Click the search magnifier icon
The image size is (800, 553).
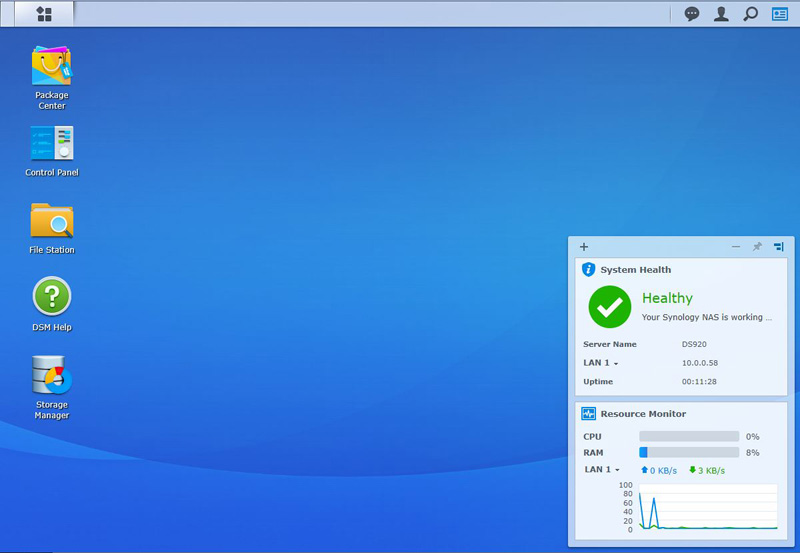751,14
